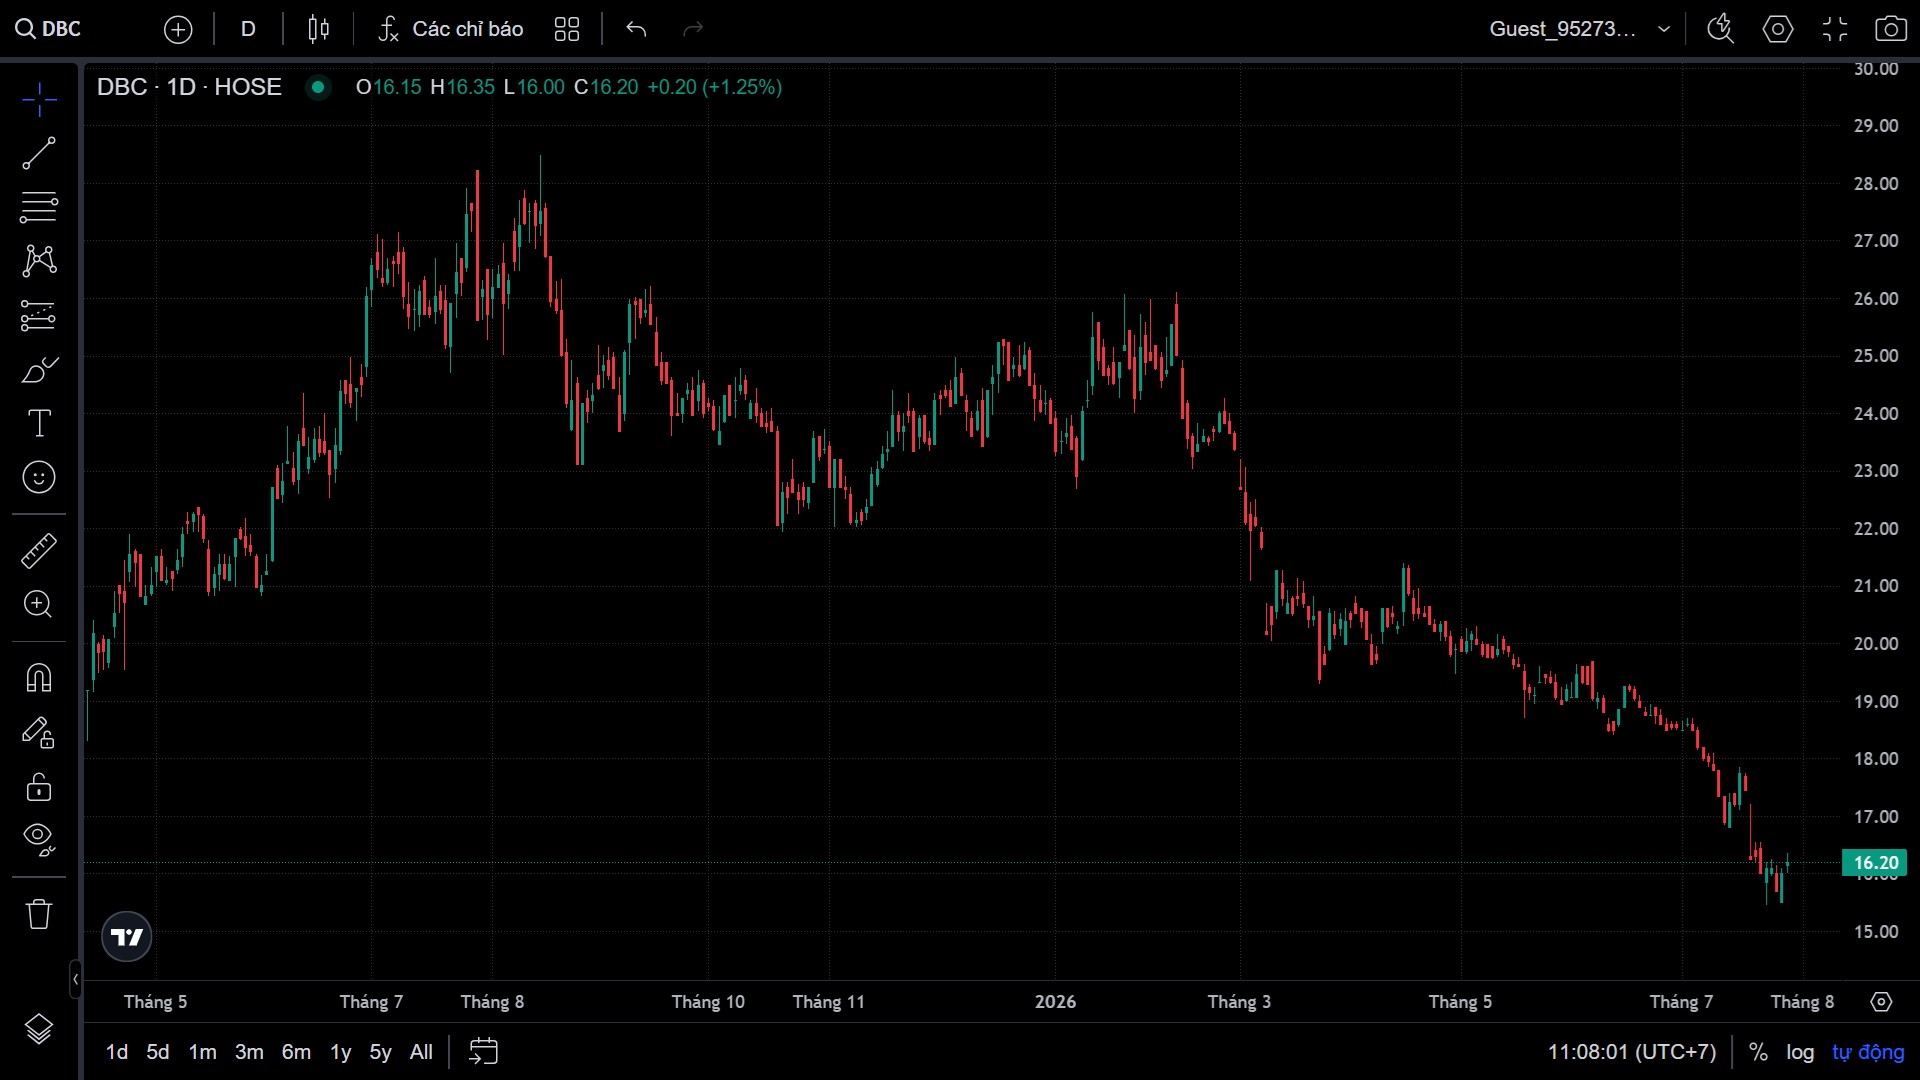Image resolution: width=1920 pixels, height=1080 pixels.
Task: Select the 1d time range
Action: pyautogui.click(x=117, y=1052)
